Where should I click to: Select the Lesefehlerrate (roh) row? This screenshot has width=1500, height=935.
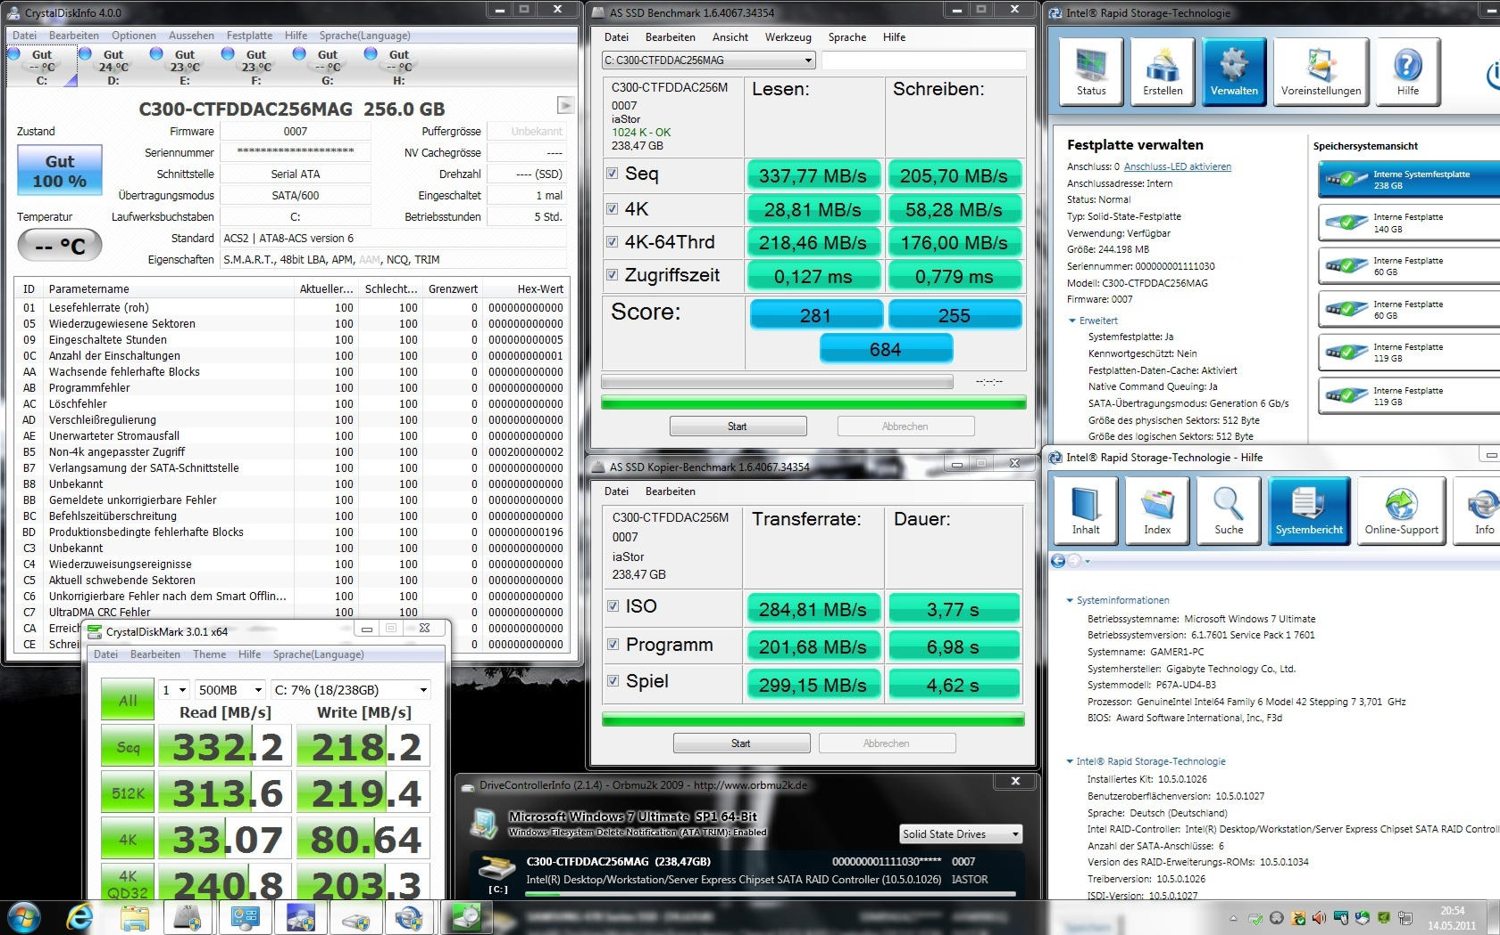[x=292, y=308]
